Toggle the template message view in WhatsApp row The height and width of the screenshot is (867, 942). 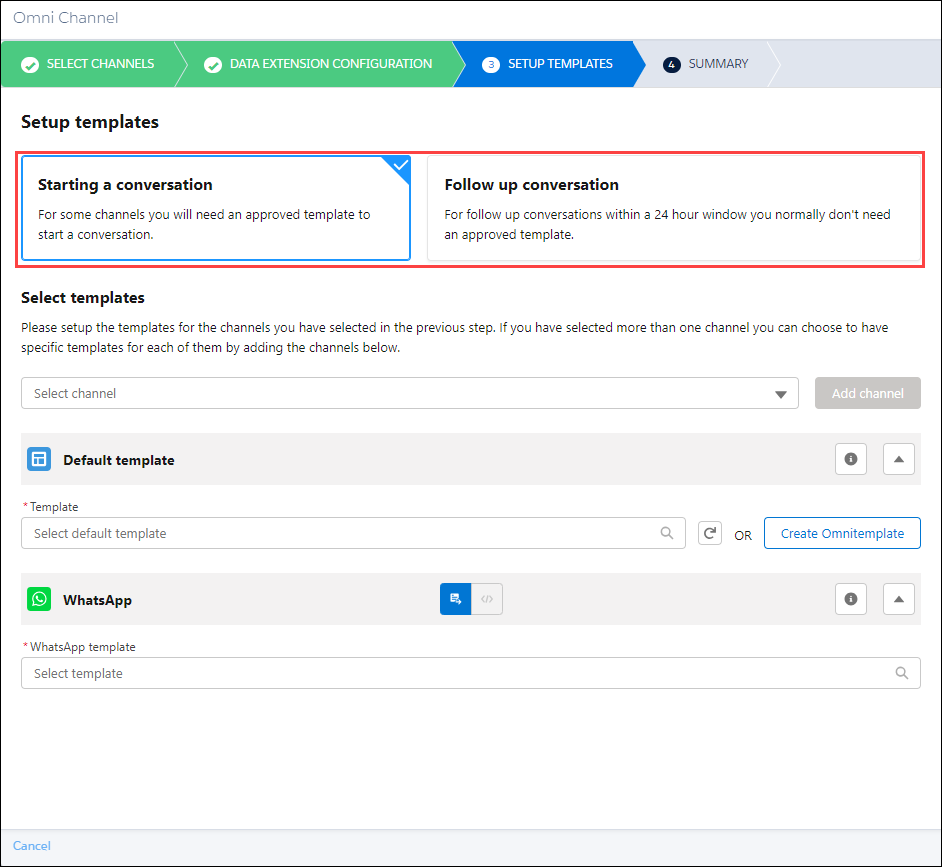(x=455, y=598)
